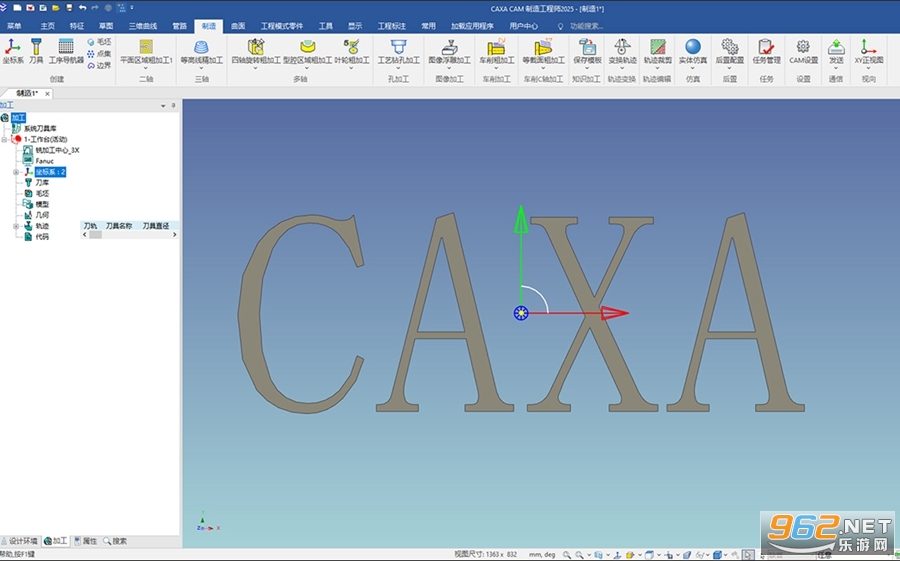
Task: Start 实体仿真 solid simulation
Action: [x=693, y=51]
